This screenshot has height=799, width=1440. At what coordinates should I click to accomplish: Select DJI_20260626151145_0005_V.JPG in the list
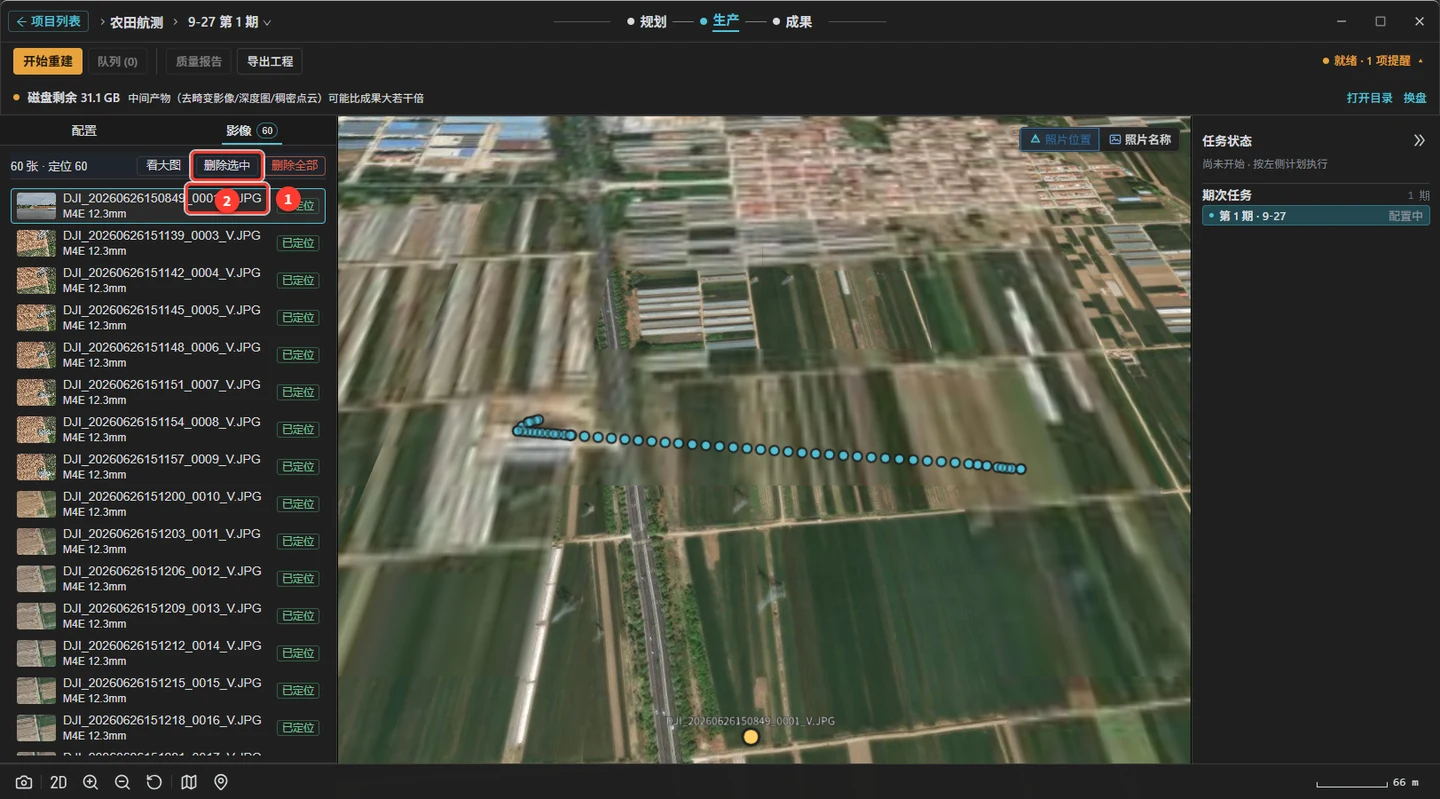168,318
